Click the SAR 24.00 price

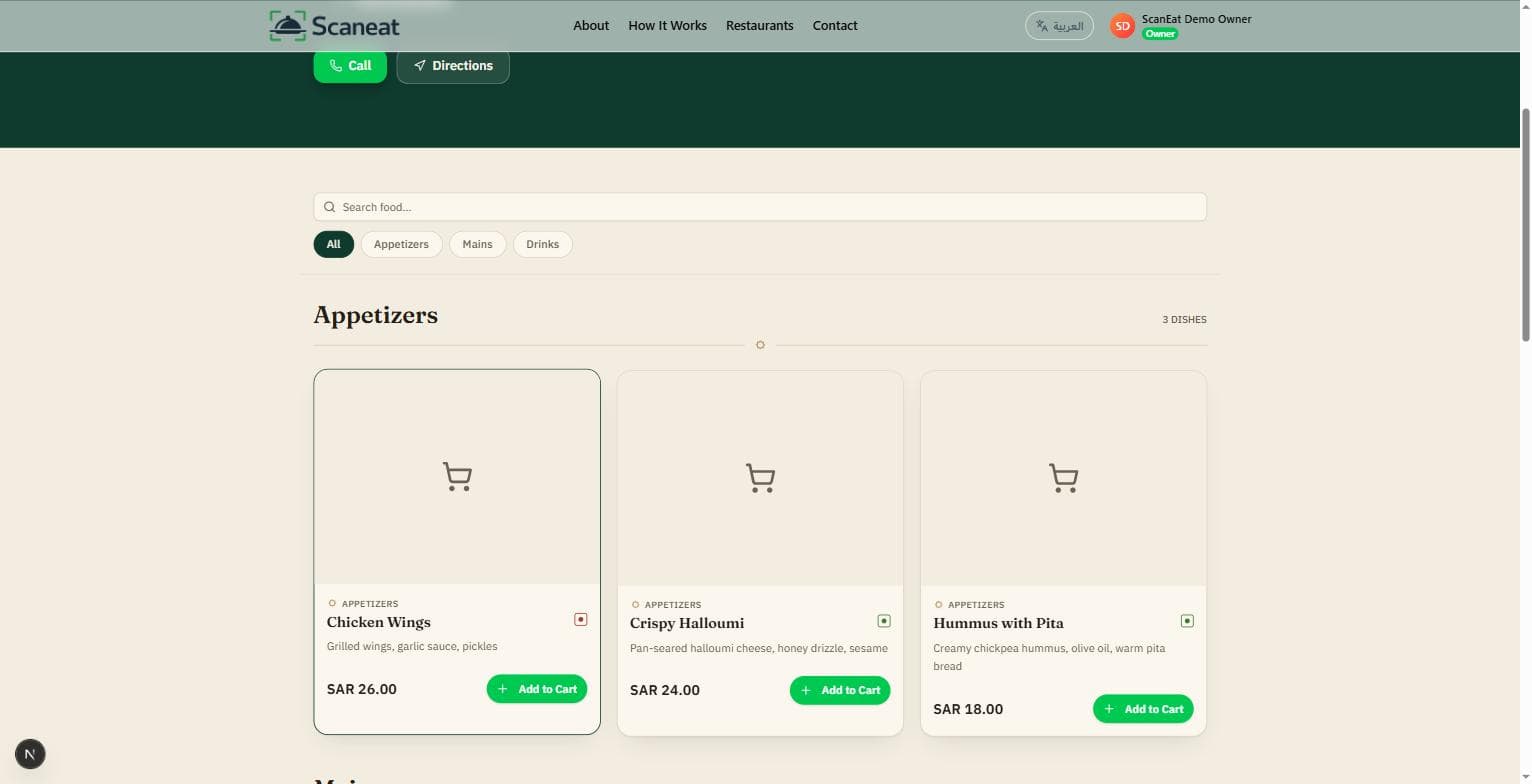pos(665,690)
